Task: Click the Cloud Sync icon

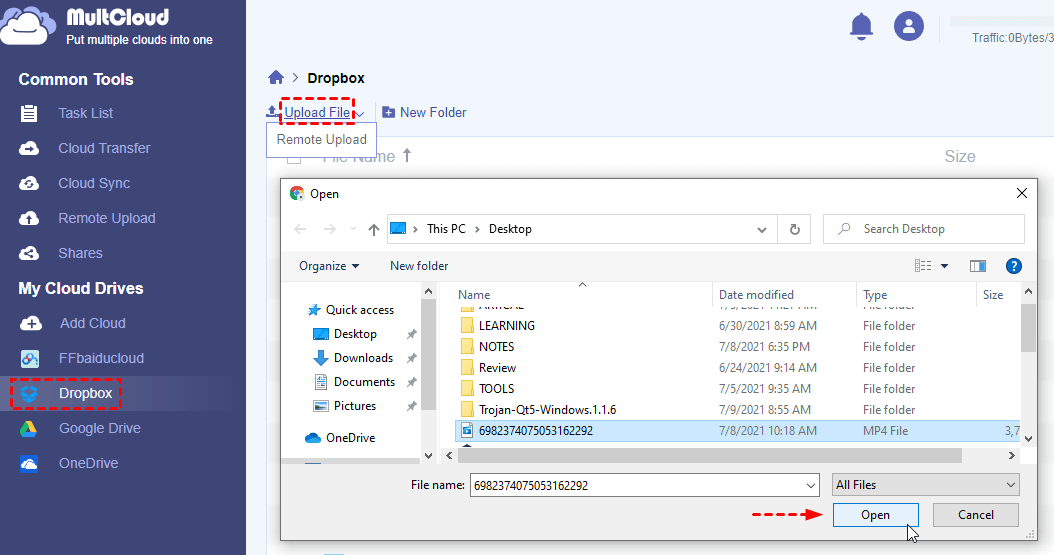Action: pos(29,183)
